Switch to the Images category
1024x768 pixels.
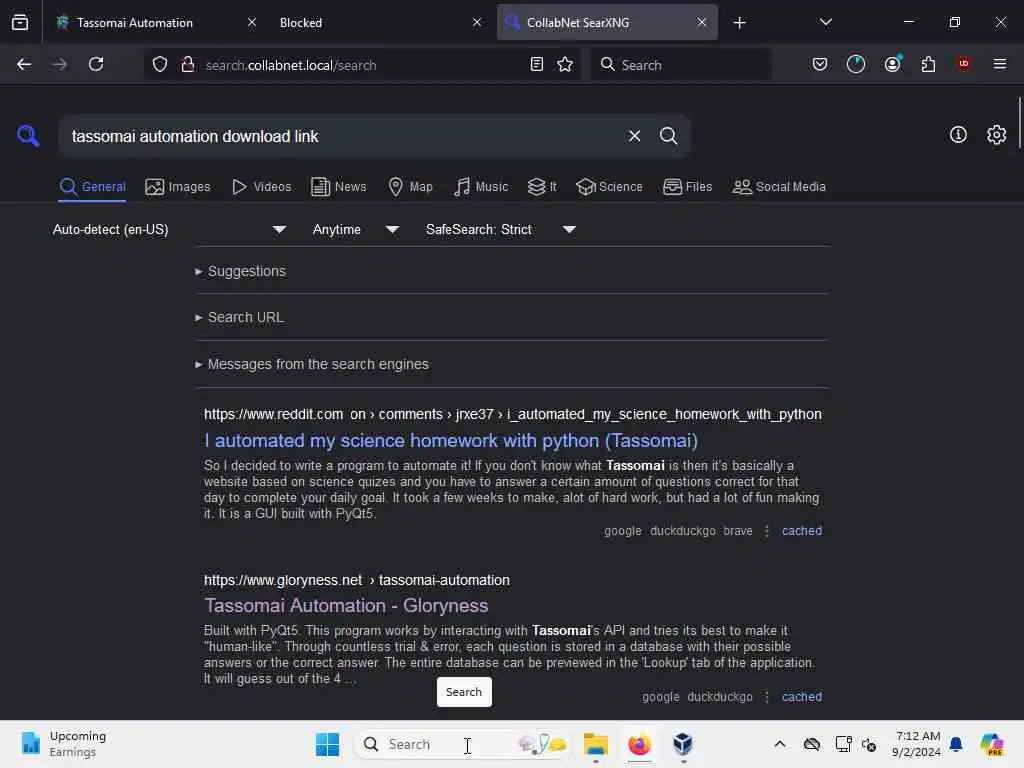pyautogui.click(x=178, y=187)
